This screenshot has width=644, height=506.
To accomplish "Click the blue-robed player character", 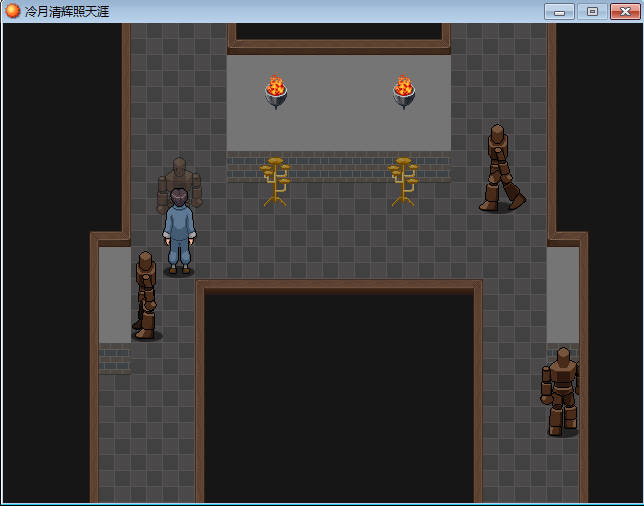I will coord(179,232).
